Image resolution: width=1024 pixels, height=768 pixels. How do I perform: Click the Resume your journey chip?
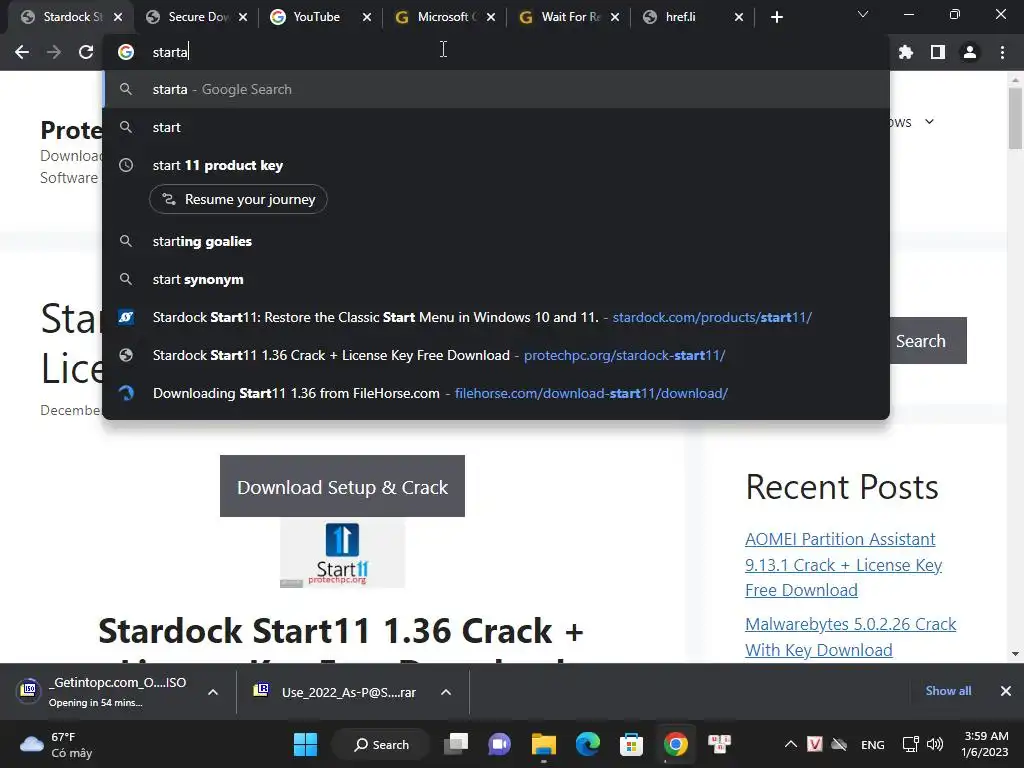[238, 199]
